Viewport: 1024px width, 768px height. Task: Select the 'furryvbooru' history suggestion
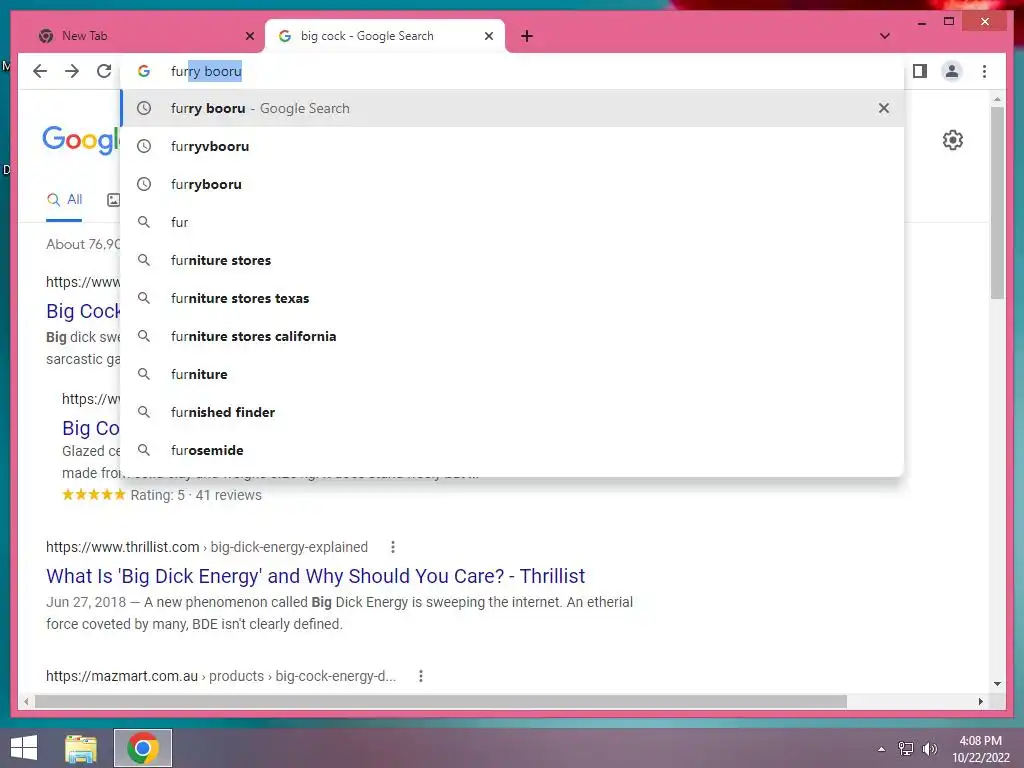[x=512, y=146]
